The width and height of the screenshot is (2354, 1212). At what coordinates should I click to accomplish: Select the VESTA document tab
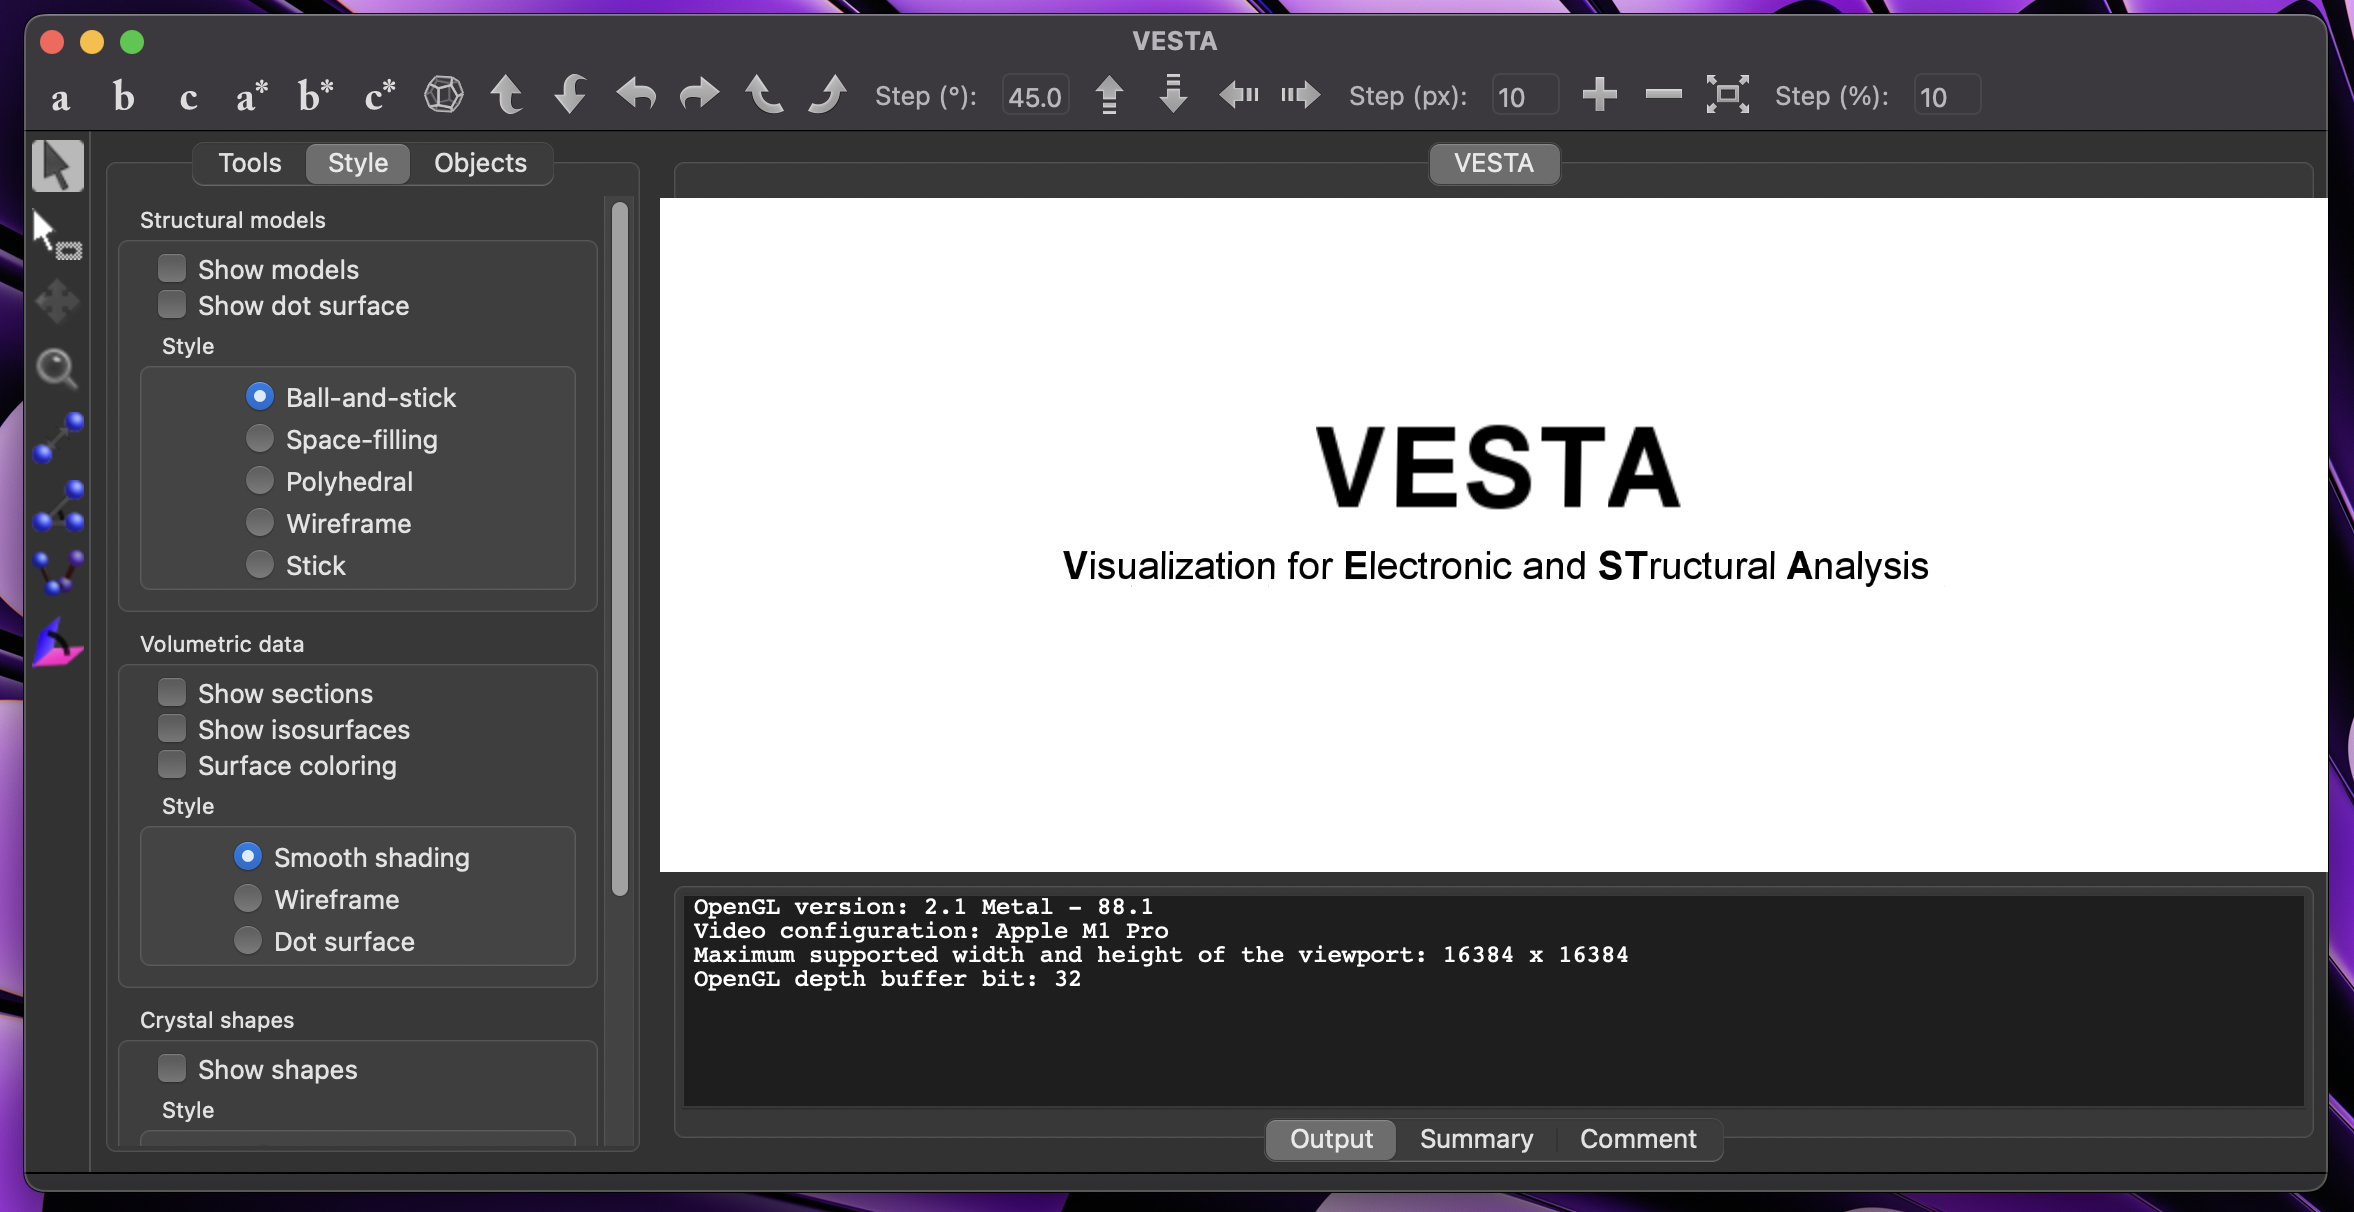coord(1494,163)
